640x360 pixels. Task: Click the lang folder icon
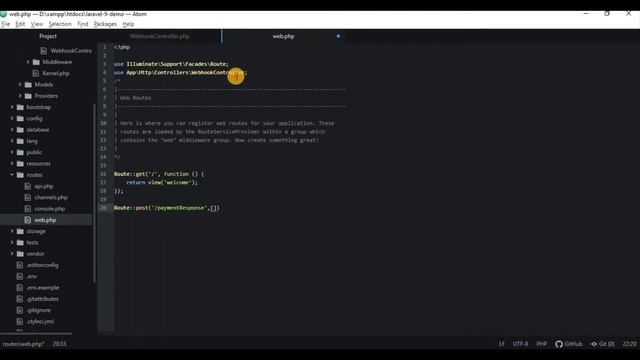pyautogui.click(x=20, y=141)
